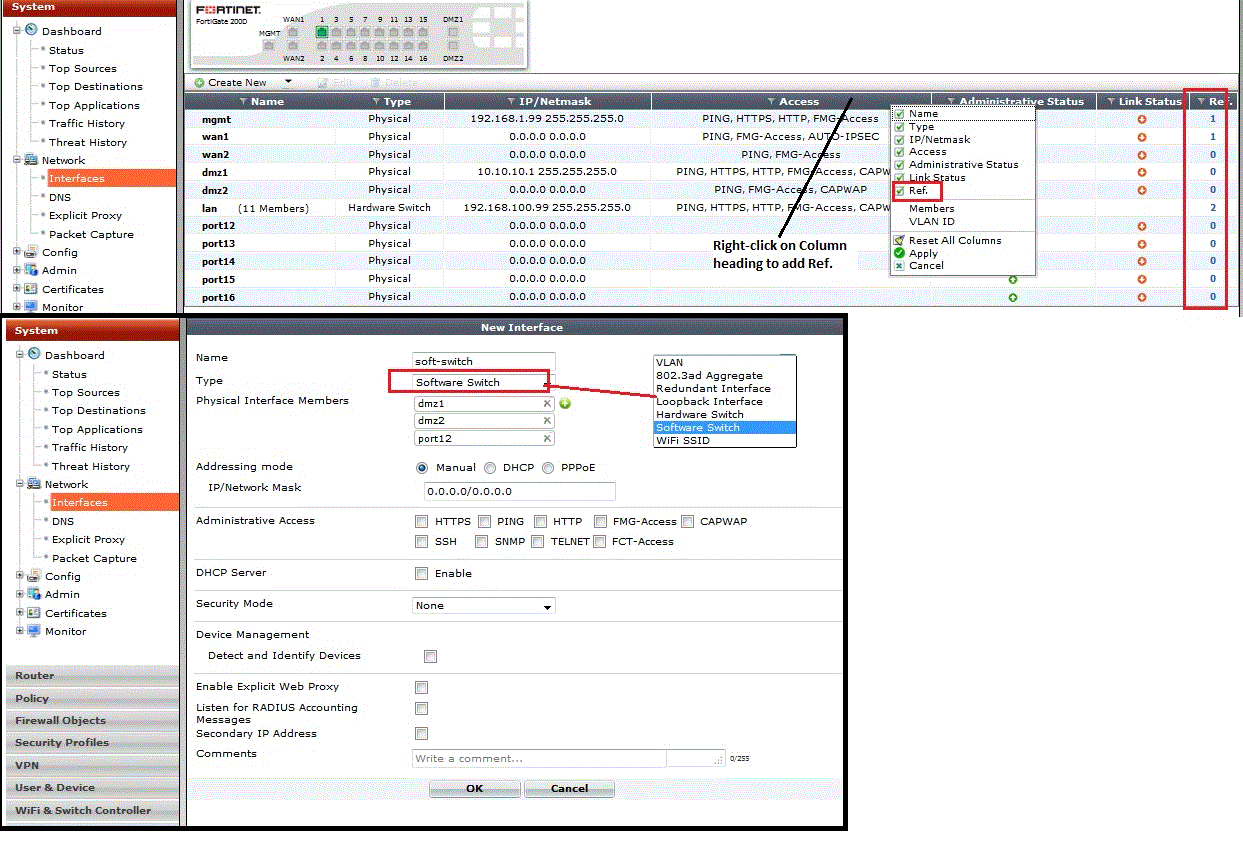Tick the SSH administrative access checkbox
The height and width of the screenshot is (841, 1243).
(x=421, y=541)
